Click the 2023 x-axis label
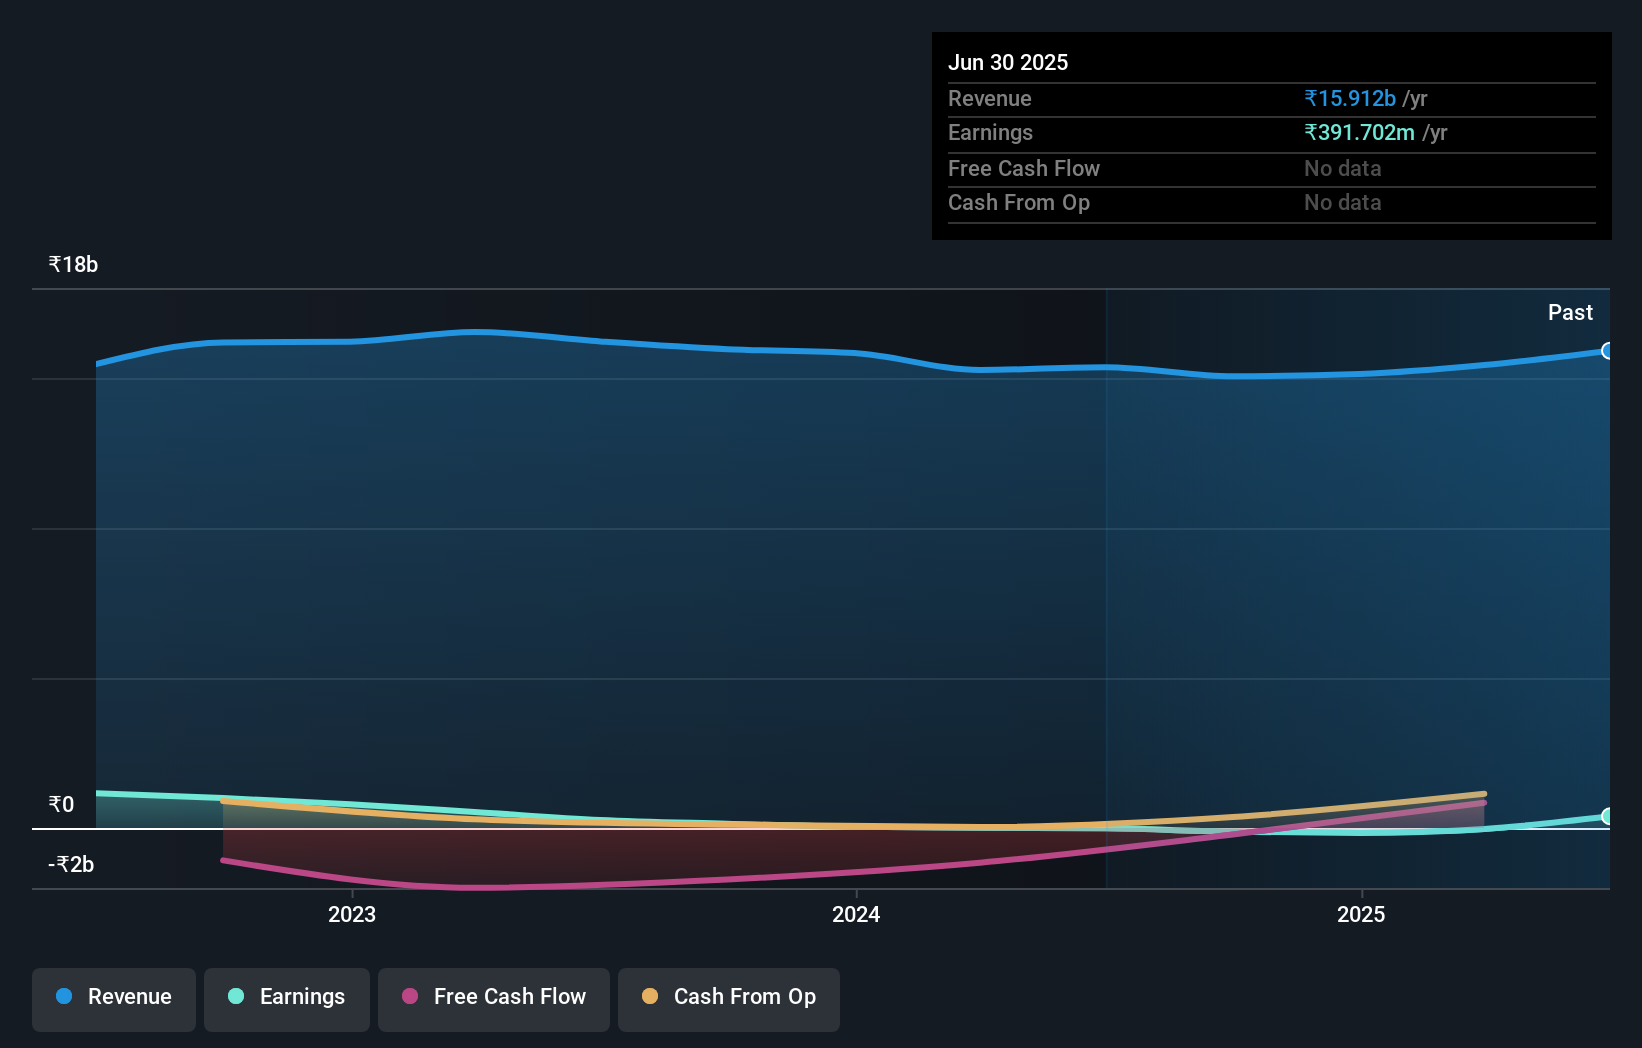The width and height of the screenshot is (1642, 1048). pyautogui.click(x=352, y=914)
